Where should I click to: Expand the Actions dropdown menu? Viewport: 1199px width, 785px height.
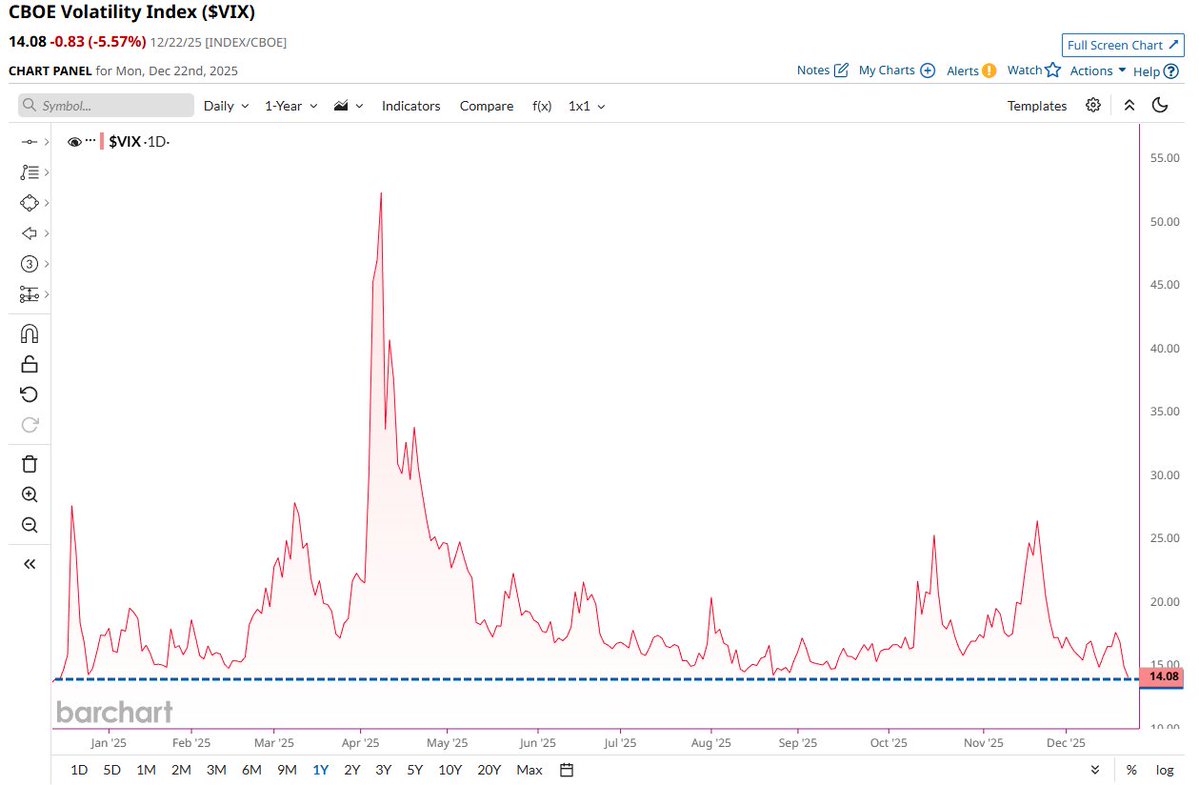(1095, 70)
